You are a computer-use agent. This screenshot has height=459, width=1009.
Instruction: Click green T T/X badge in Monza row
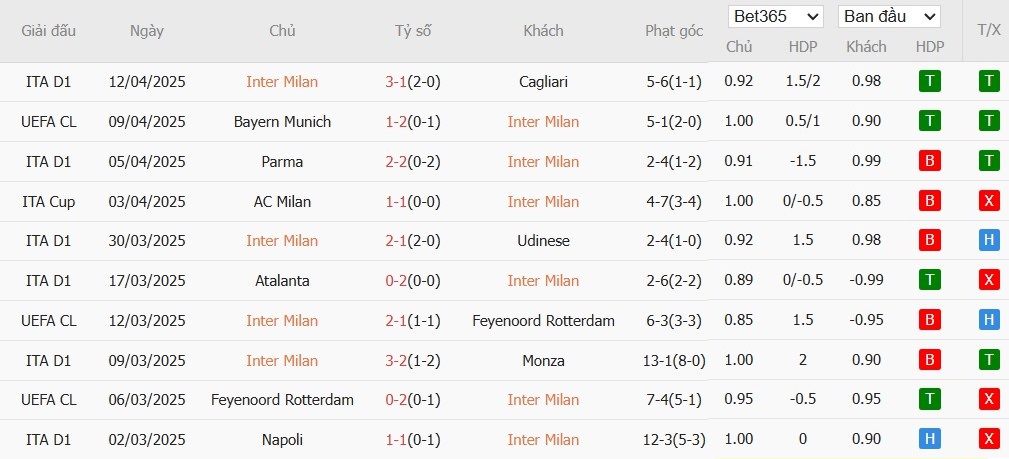click(x=989, y=361)
